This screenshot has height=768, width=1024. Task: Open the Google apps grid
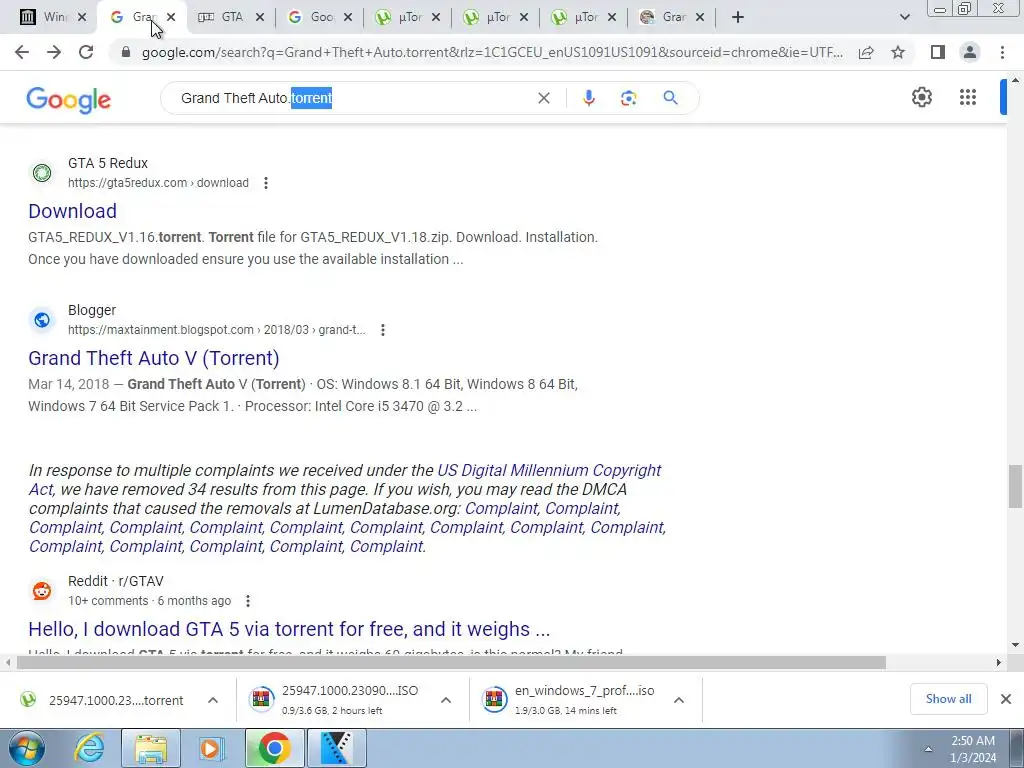[x=968, y=97]
